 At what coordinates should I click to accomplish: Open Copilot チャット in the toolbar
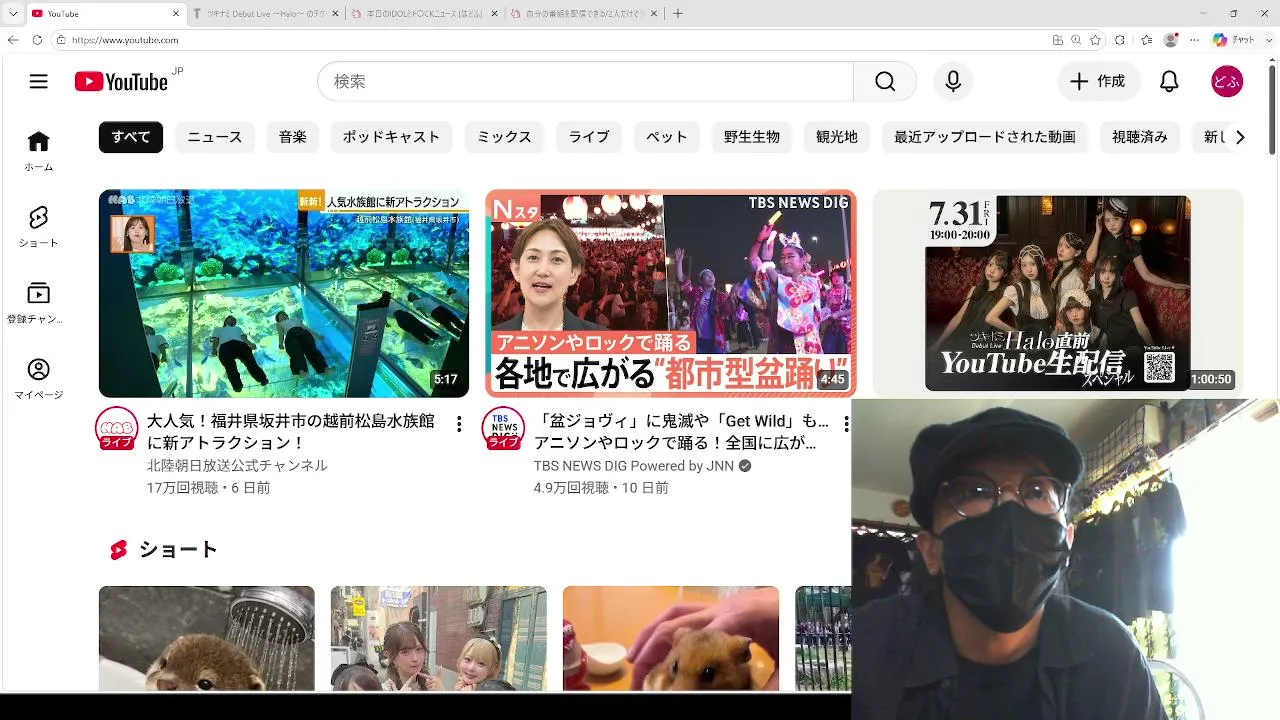coord(1233,40)
